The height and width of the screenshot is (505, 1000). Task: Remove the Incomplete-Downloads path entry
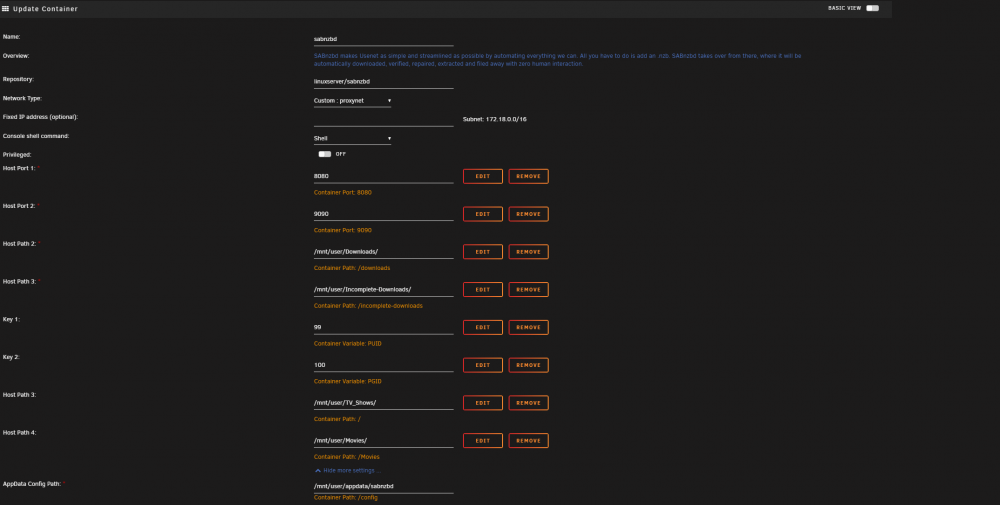[529, 289]
